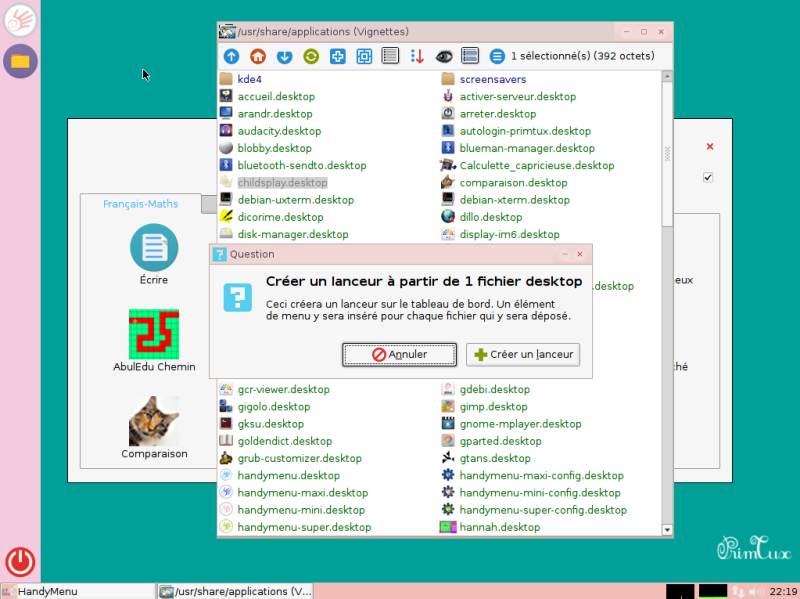This screenshot has width=800, height=599.
Task: Click the blue nested squares toolbar icon
Action: tap(364, 56)
